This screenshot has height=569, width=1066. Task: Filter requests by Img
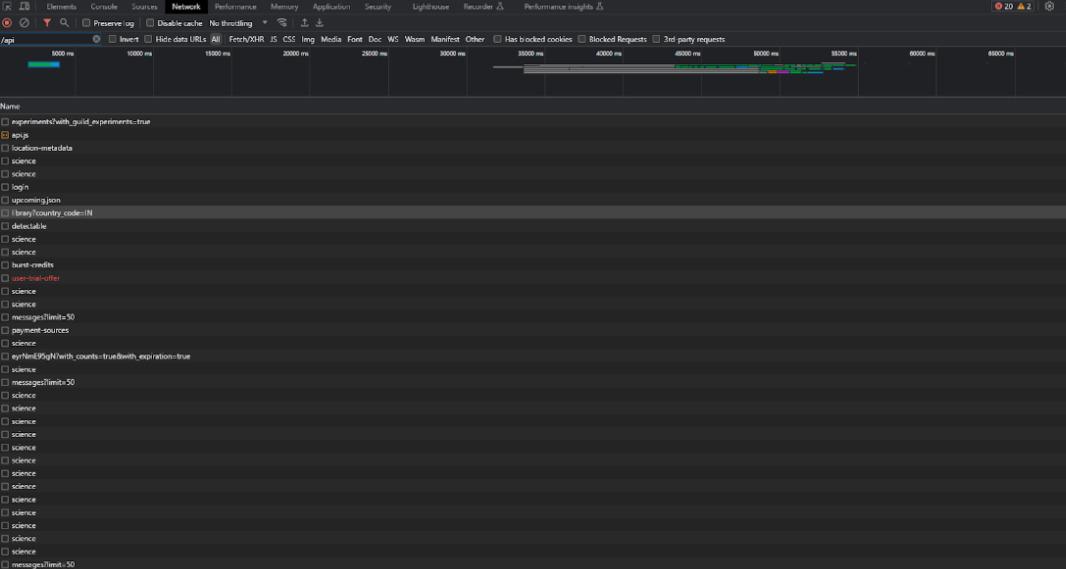tap(308, 39)
